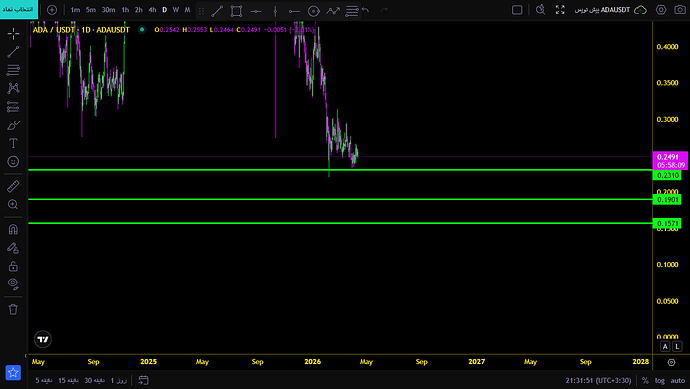Select vertical line tool in favorites toolbar
Viewport: 690px width, 389px height.
[275, 11]
